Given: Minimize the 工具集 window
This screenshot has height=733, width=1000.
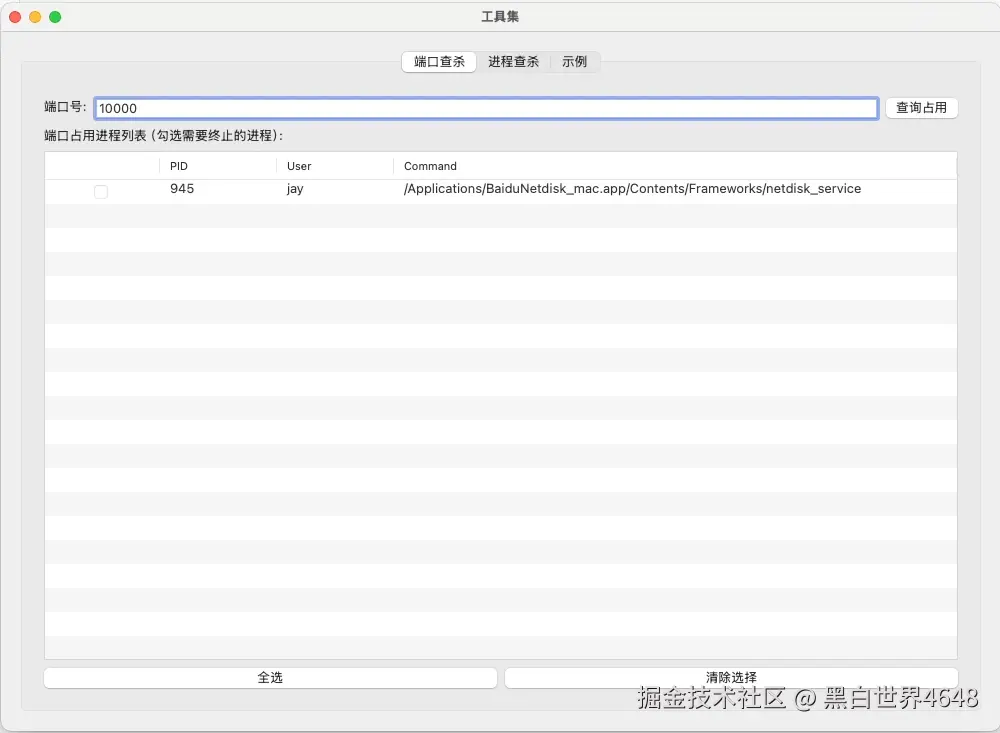Looking at the screenshot, I should (35, 16).
